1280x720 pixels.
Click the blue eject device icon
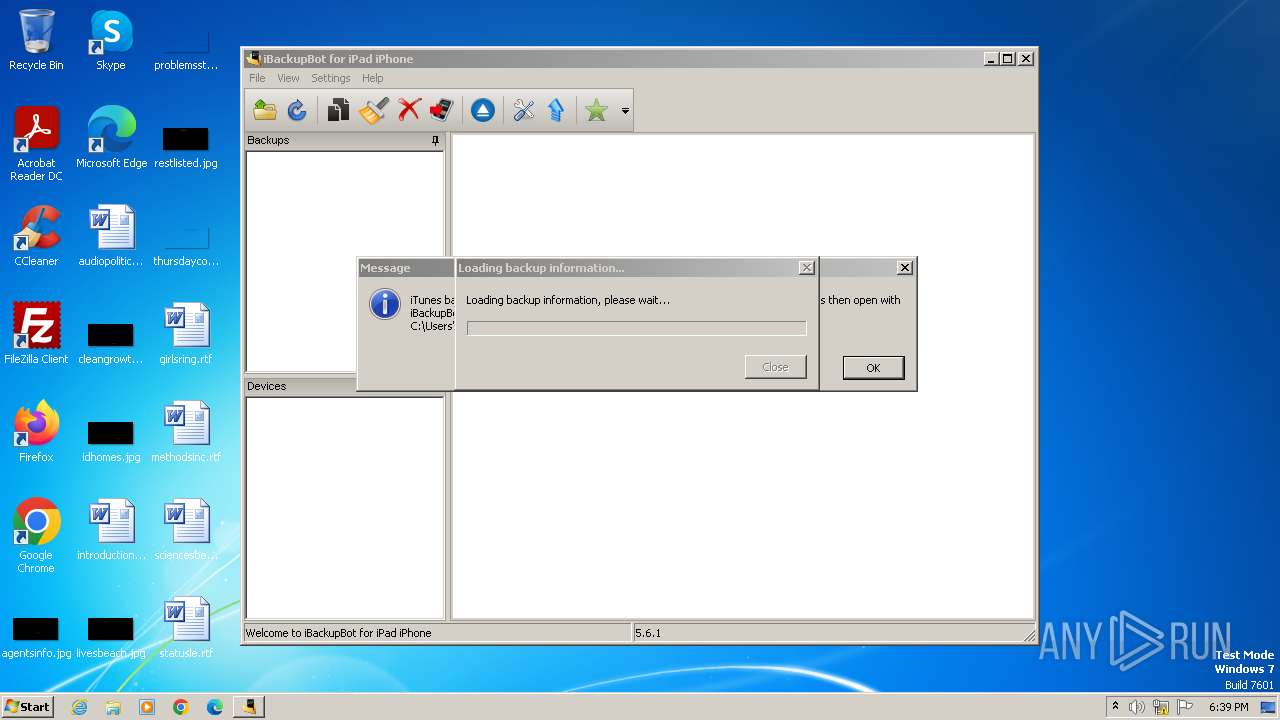[x=483, y=110]
